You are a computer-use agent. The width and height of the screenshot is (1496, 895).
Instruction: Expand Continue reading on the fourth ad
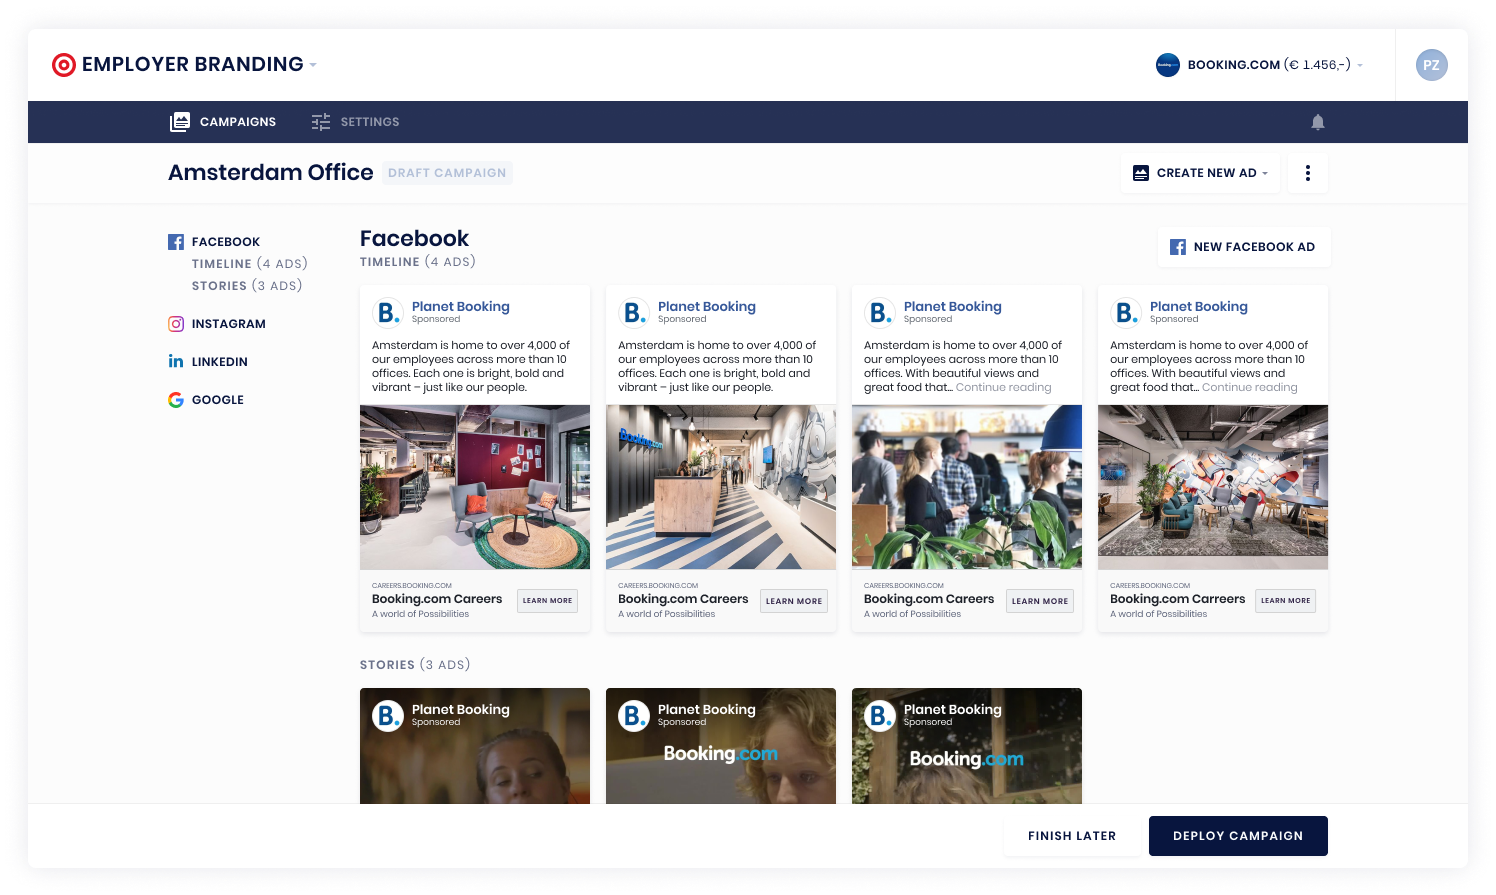[1249, 388]
